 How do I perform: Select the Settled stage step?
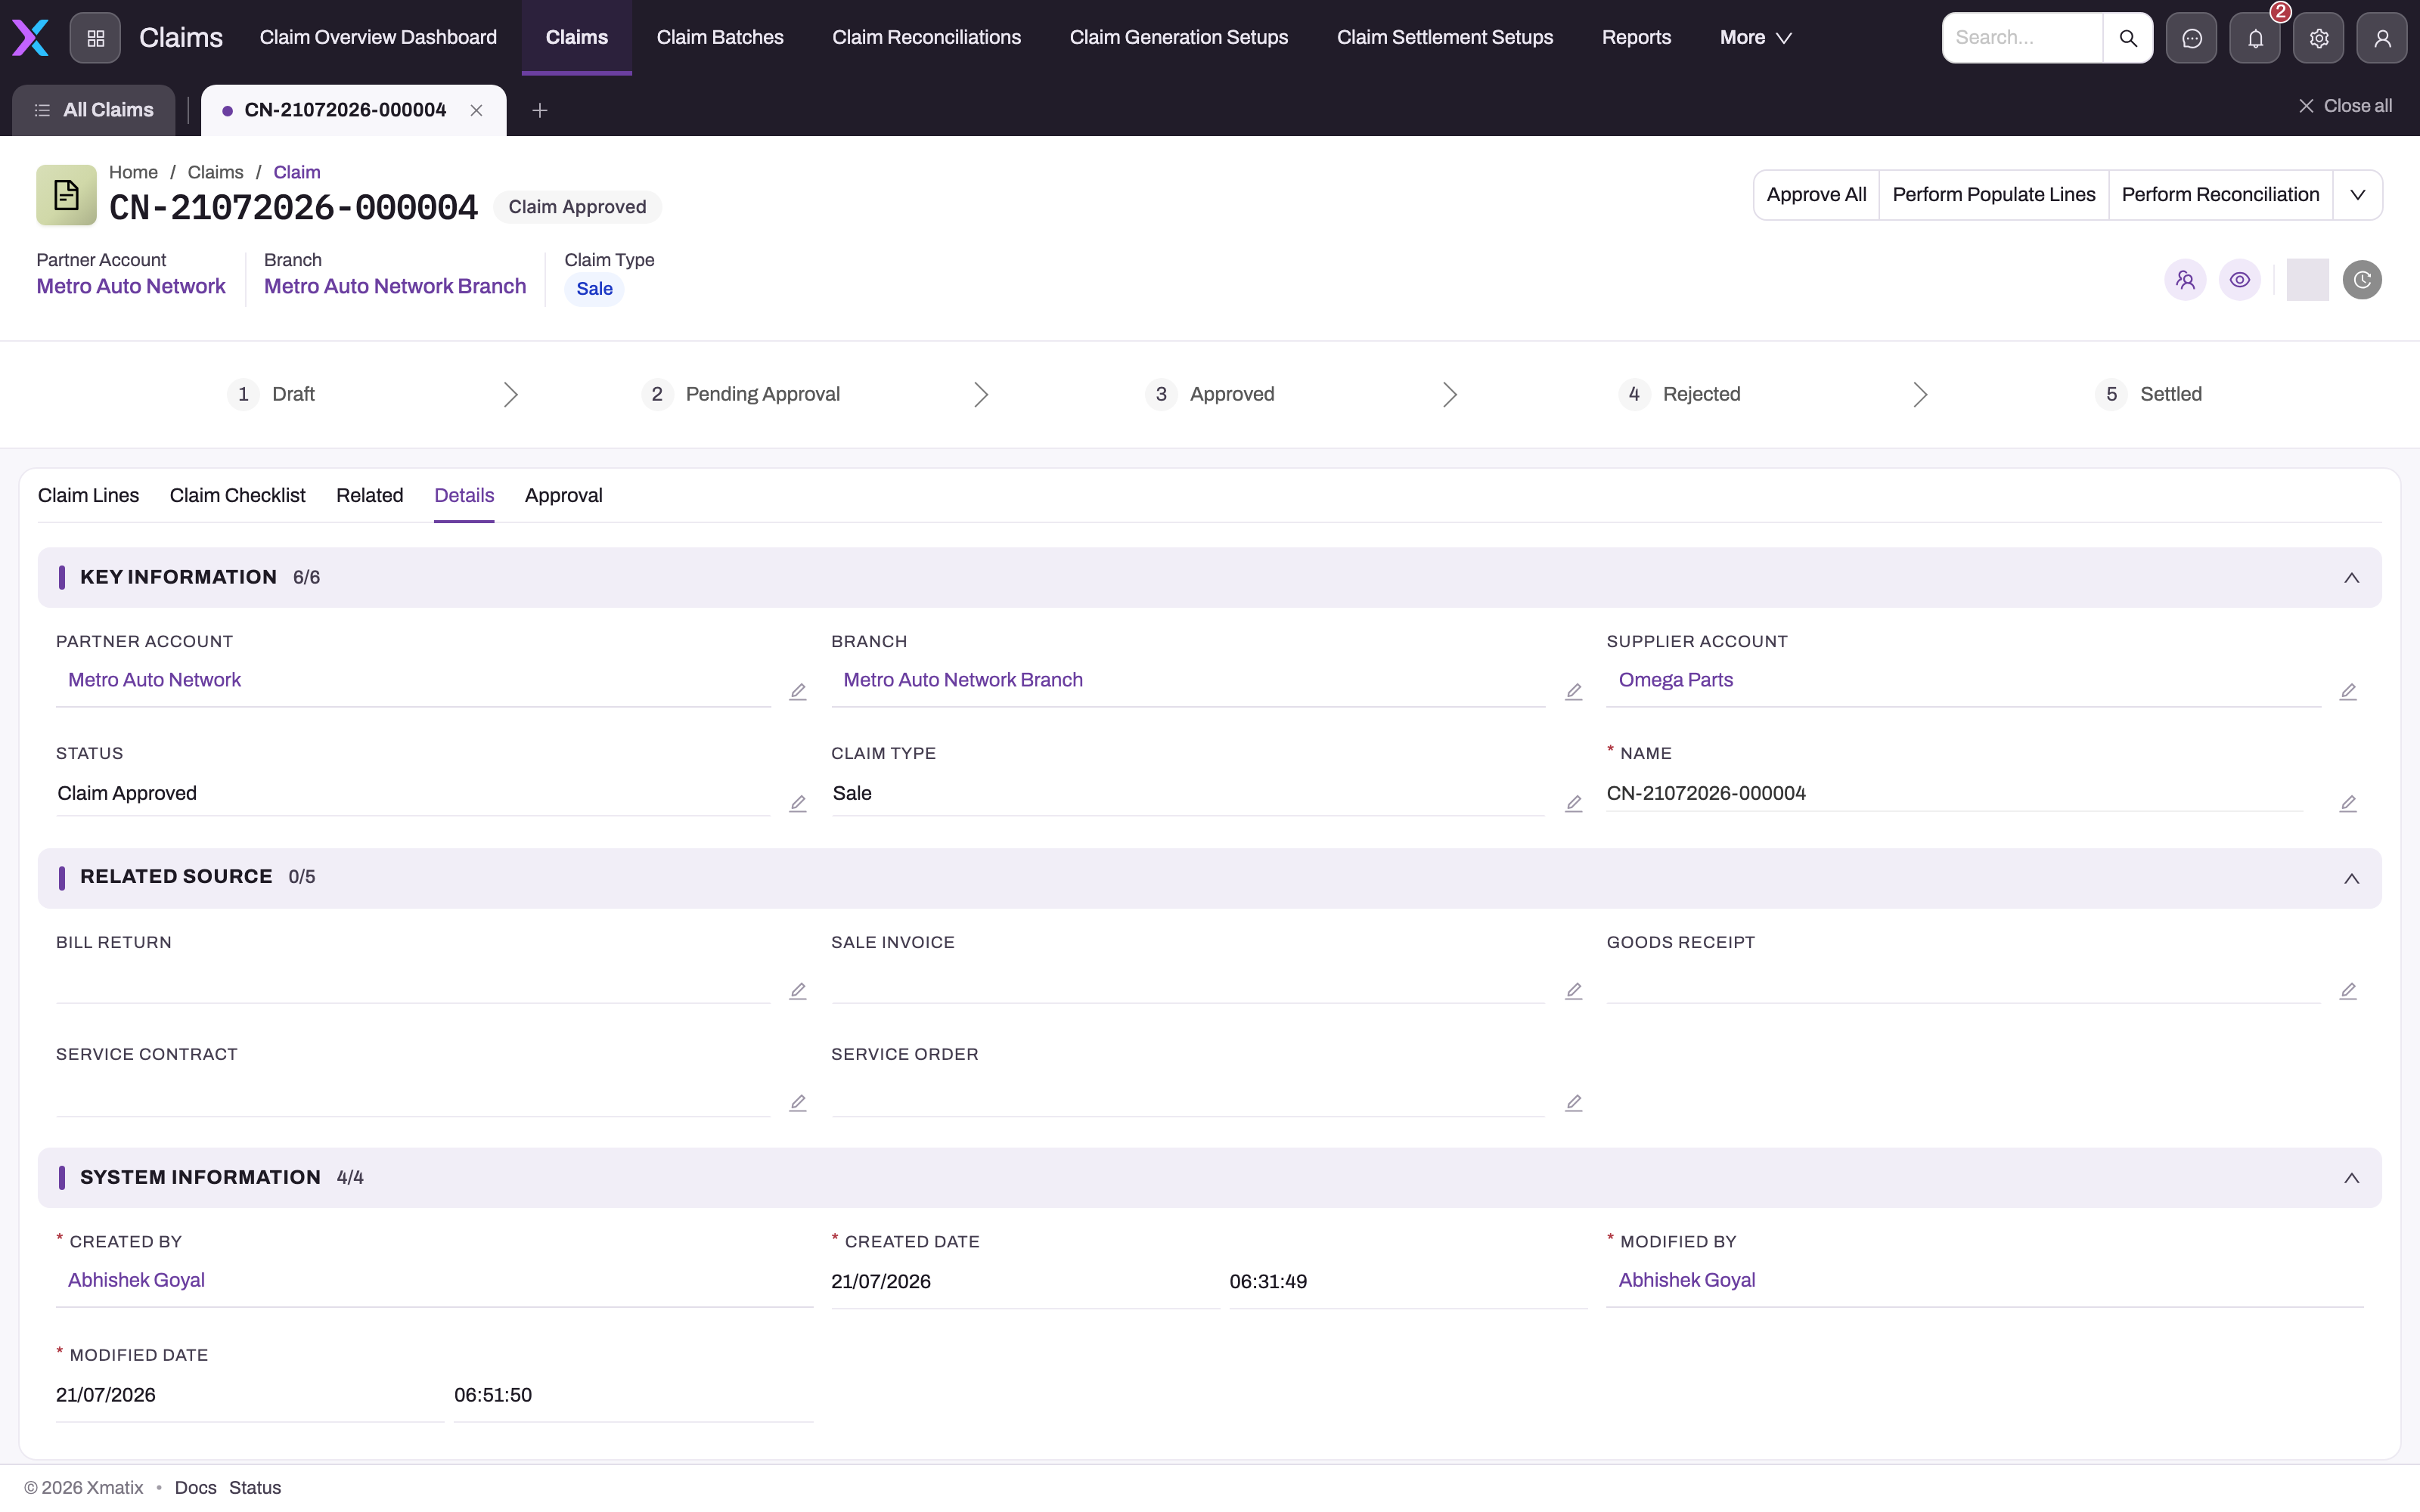coord(2149,394)
